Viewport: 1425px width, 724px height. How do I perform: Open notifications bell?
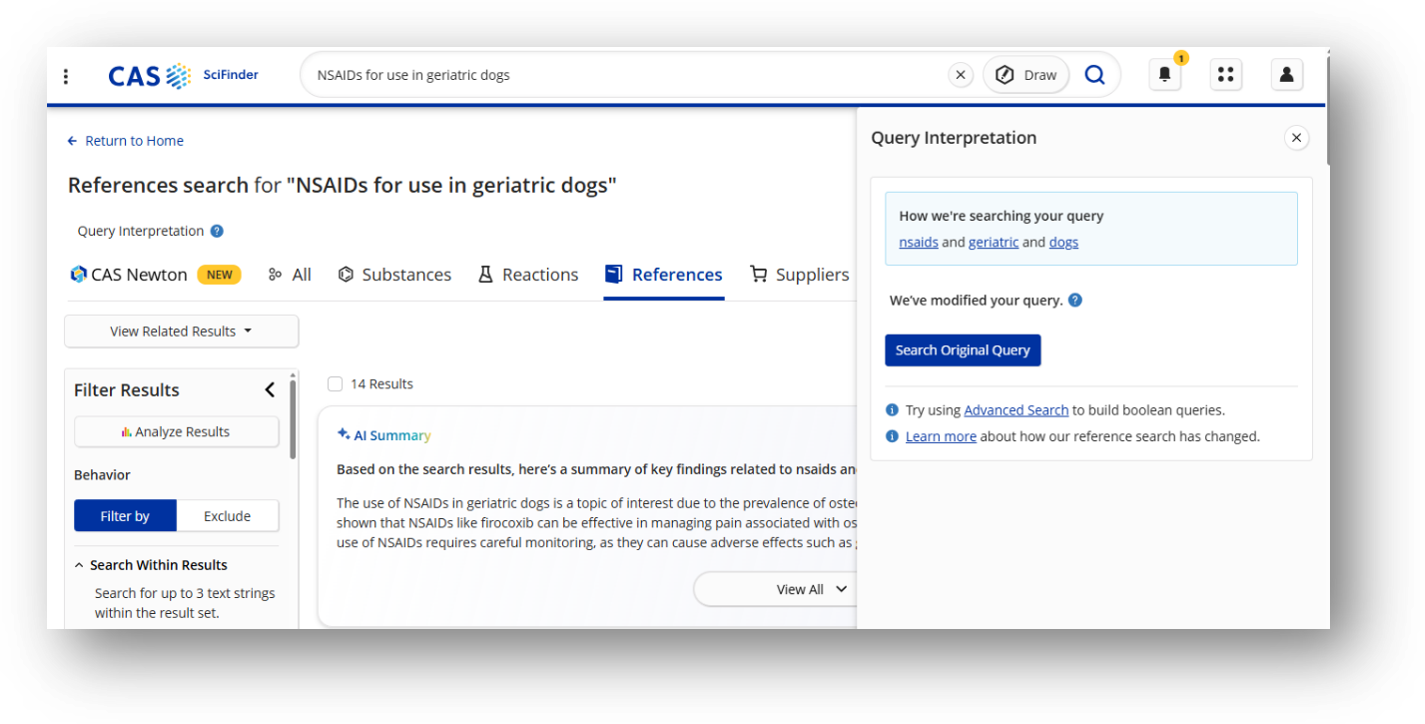pos(1165,75)
